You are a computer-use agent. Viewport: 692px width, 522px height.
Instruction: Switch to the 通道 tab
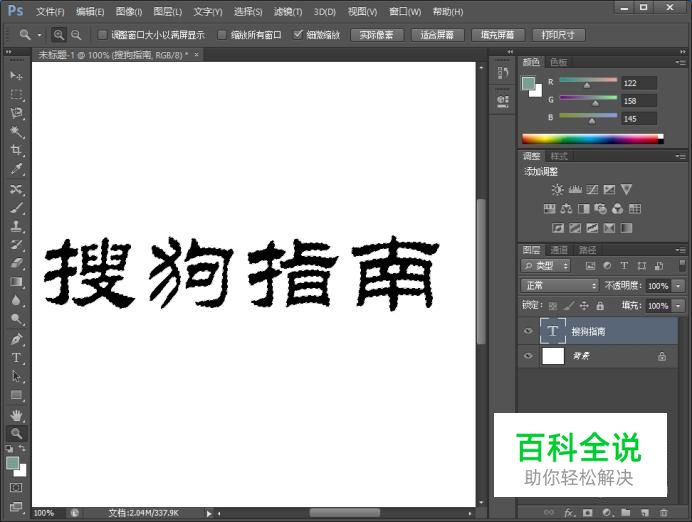tap(559, 250)
